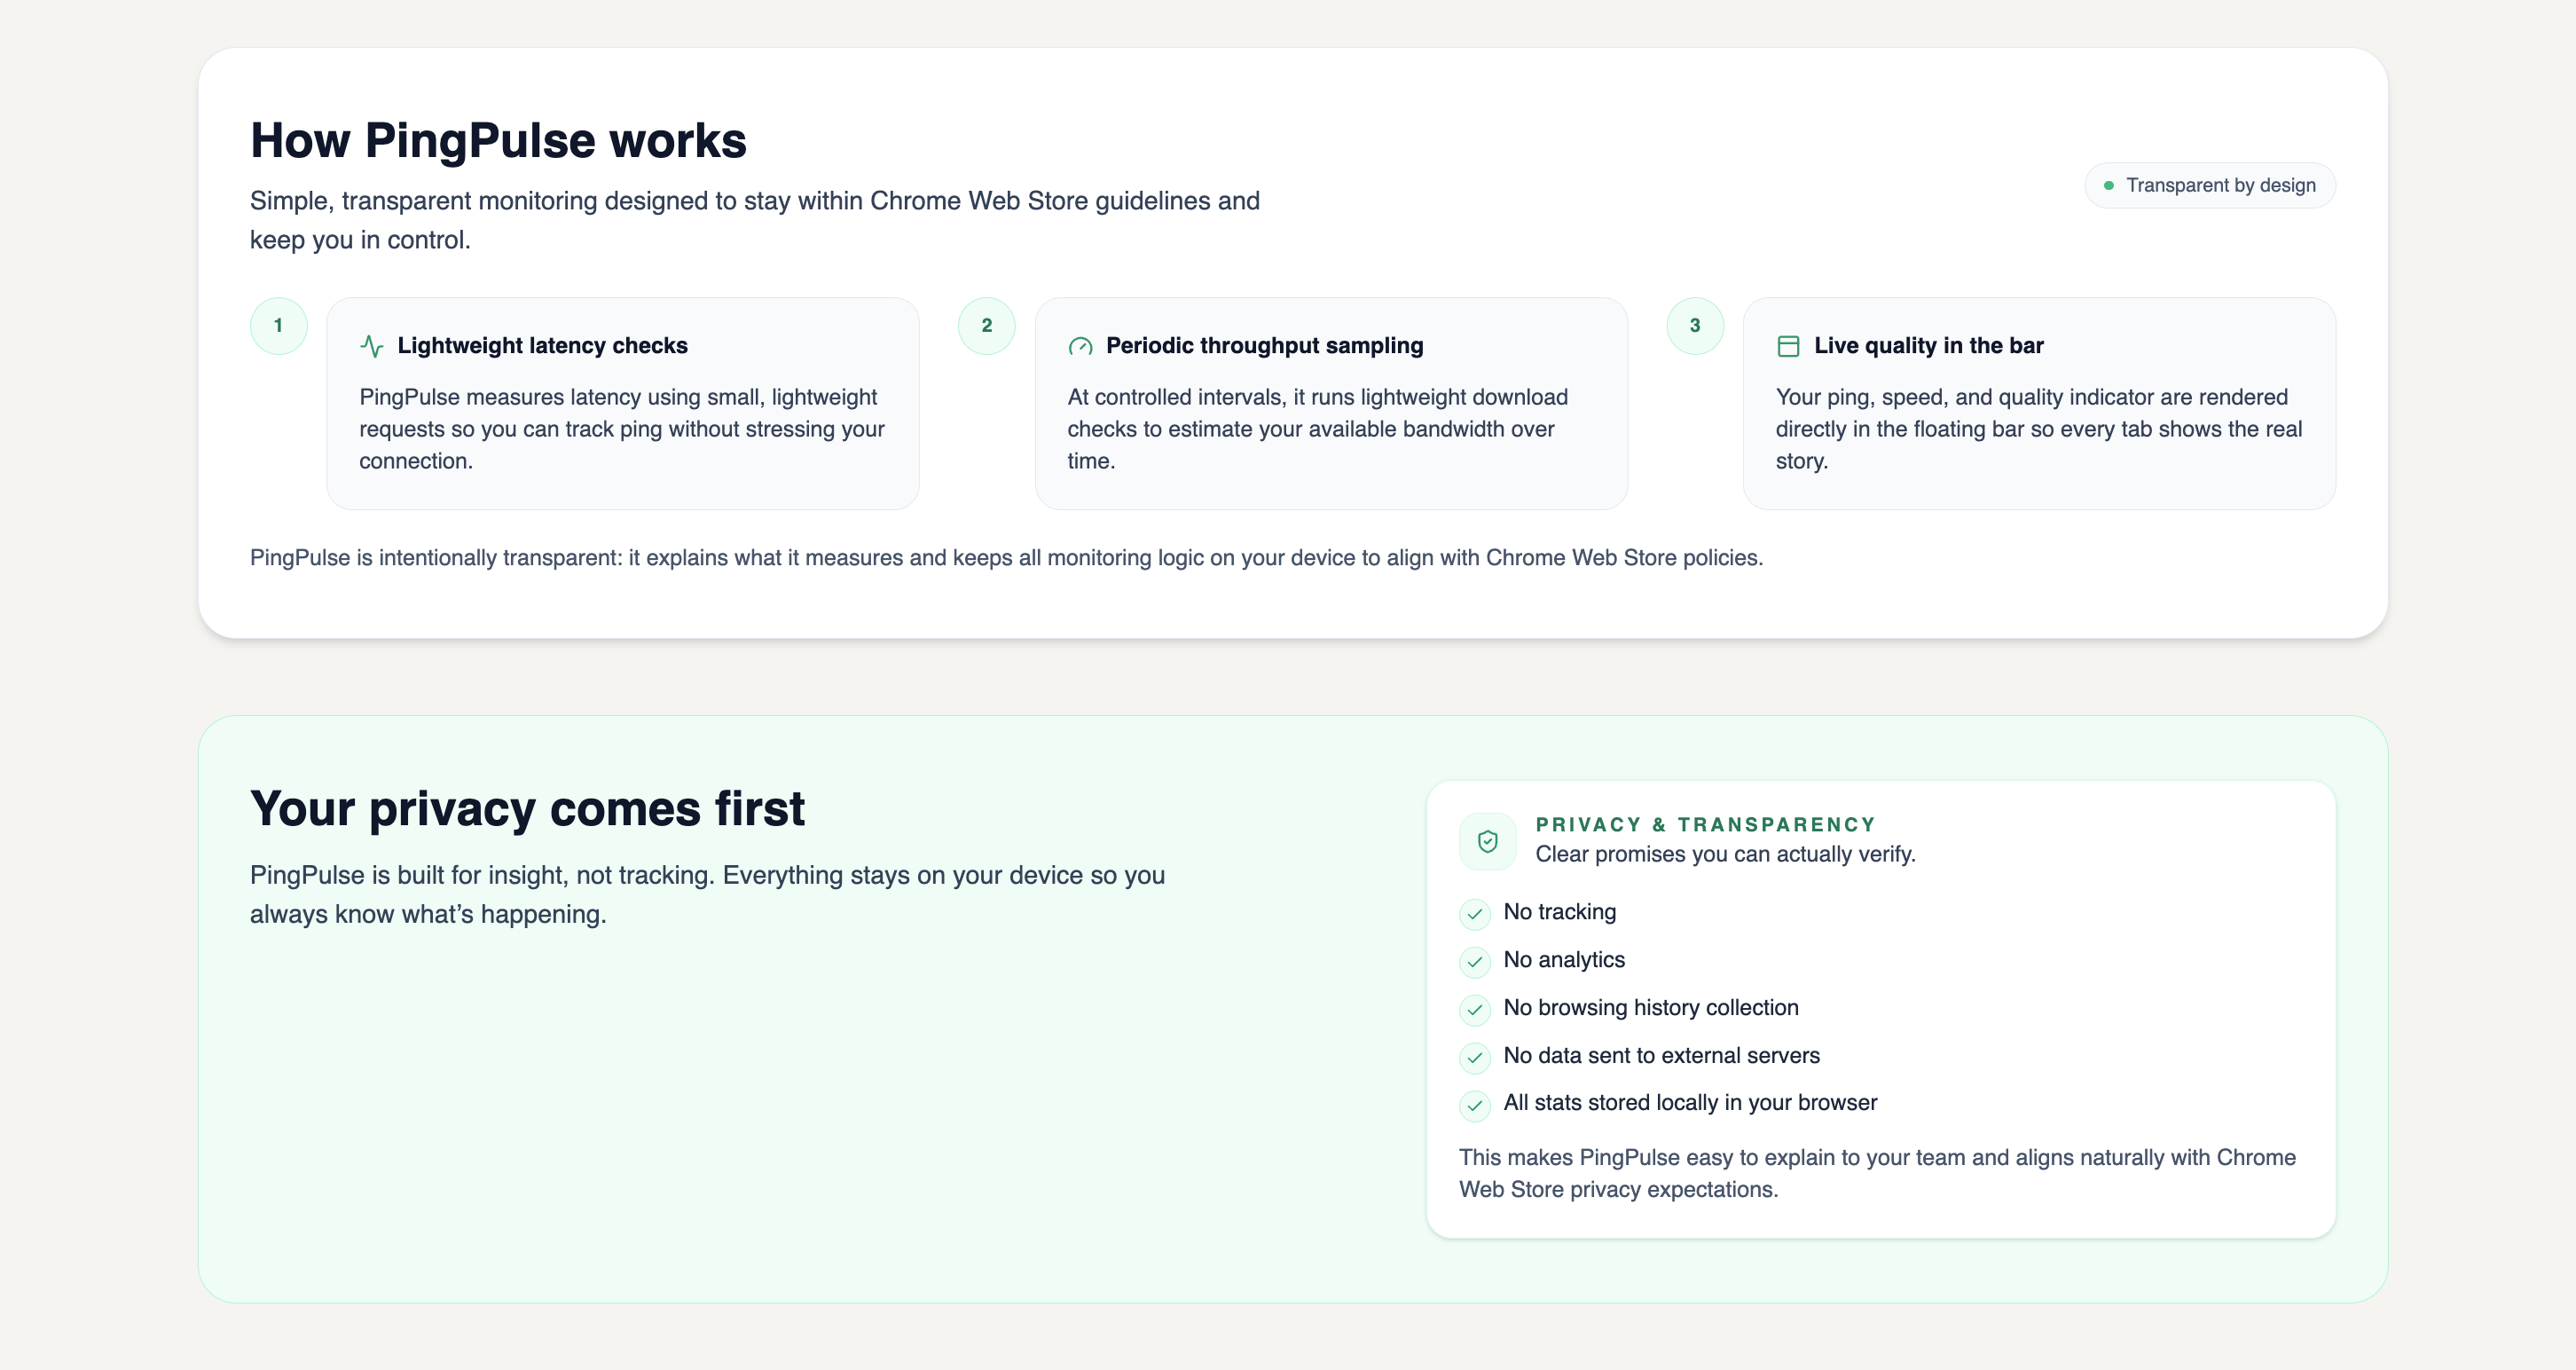Click the throughput gauge icon
This screenshot has height=1370, width=2576.
tap(1080, 346)
